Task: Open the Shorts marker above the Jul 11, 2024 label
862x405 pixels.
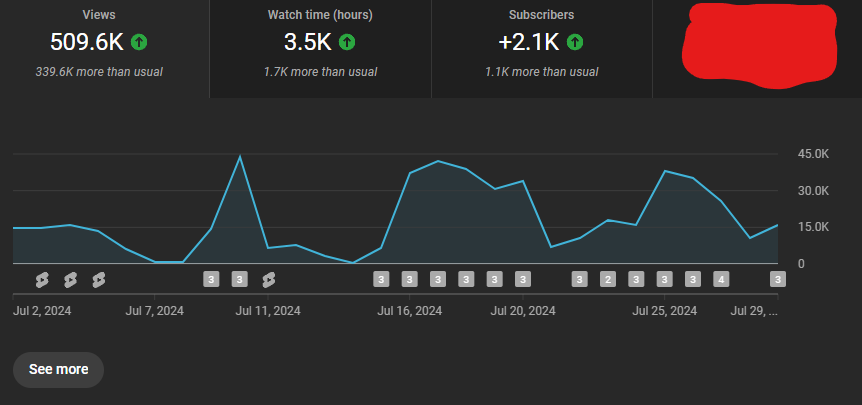Action: tap(268, 280)
